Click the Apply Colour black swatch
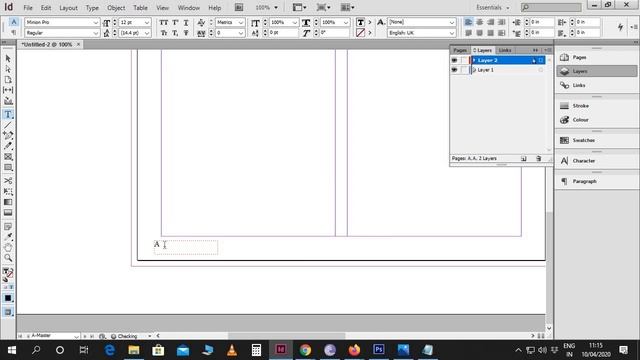The height and width of the screenshot is (360, 640). click(8, 298)
